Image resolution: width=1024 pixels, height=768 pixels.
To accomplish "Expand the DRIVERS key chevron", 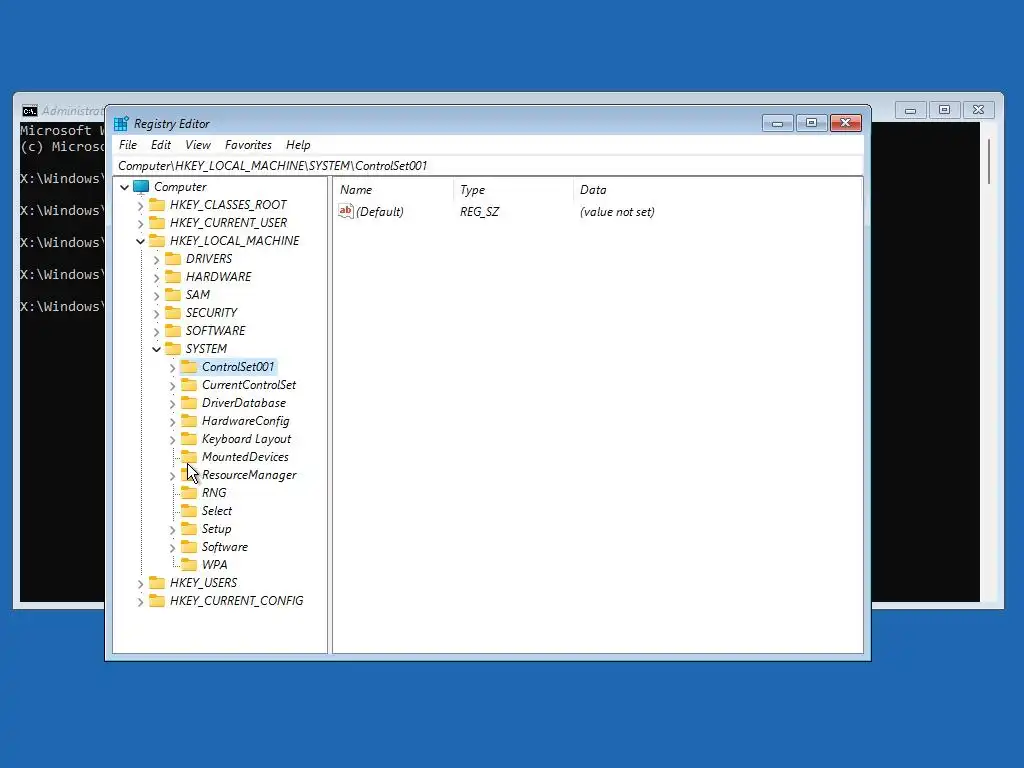I will pos(156,260).
